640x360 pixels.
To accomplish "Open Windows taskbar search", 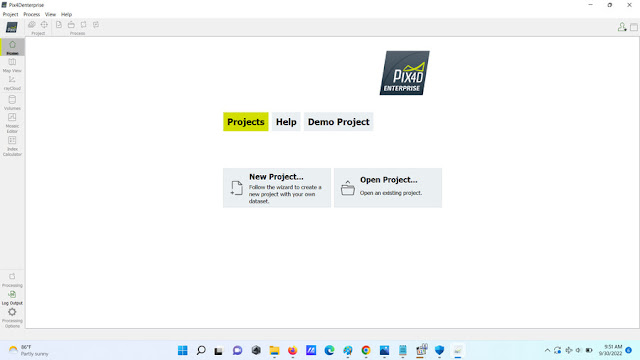I will click(201, 350).
